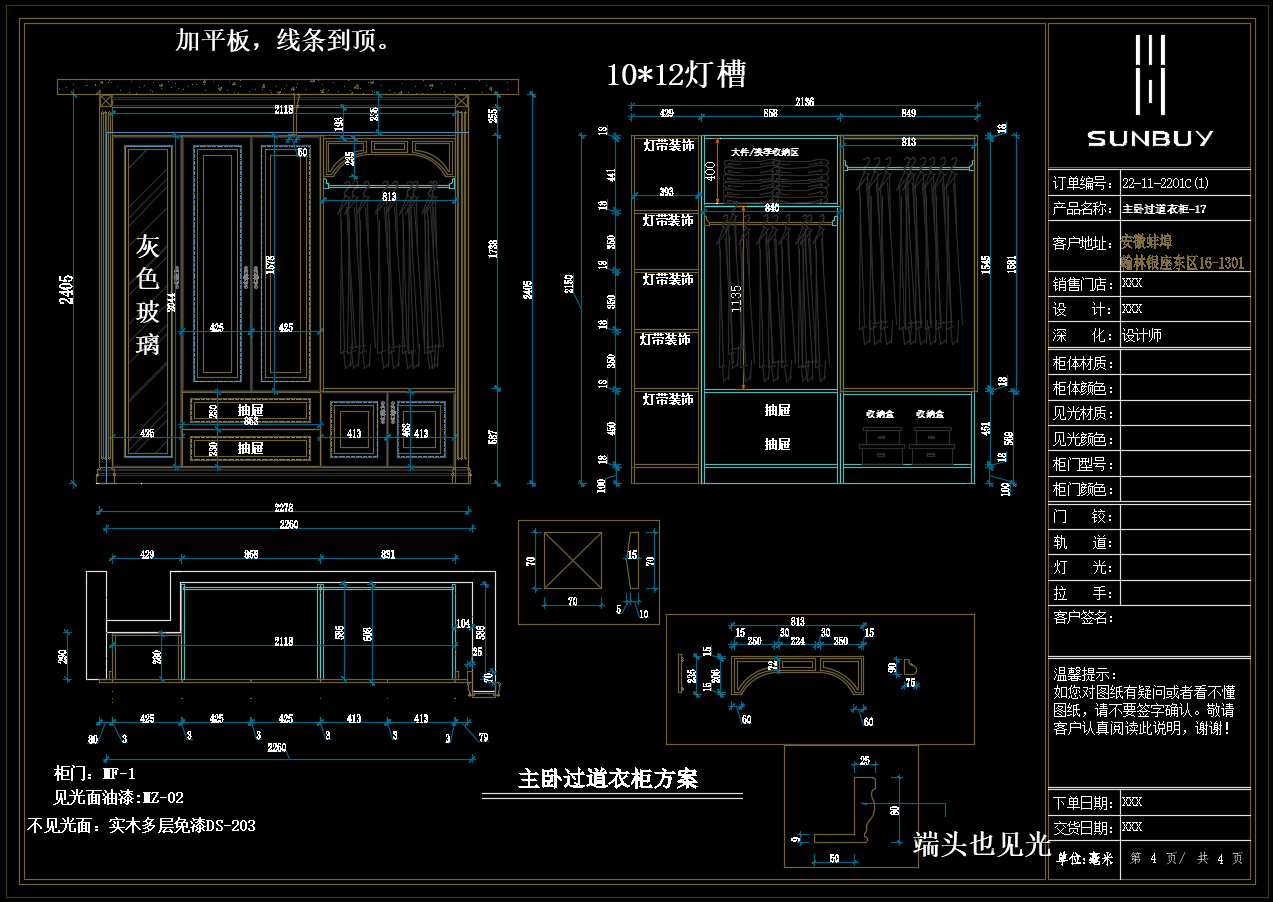
Task: Select the 灰色玻璃 text on the left door
Action: tap(148, 295)
